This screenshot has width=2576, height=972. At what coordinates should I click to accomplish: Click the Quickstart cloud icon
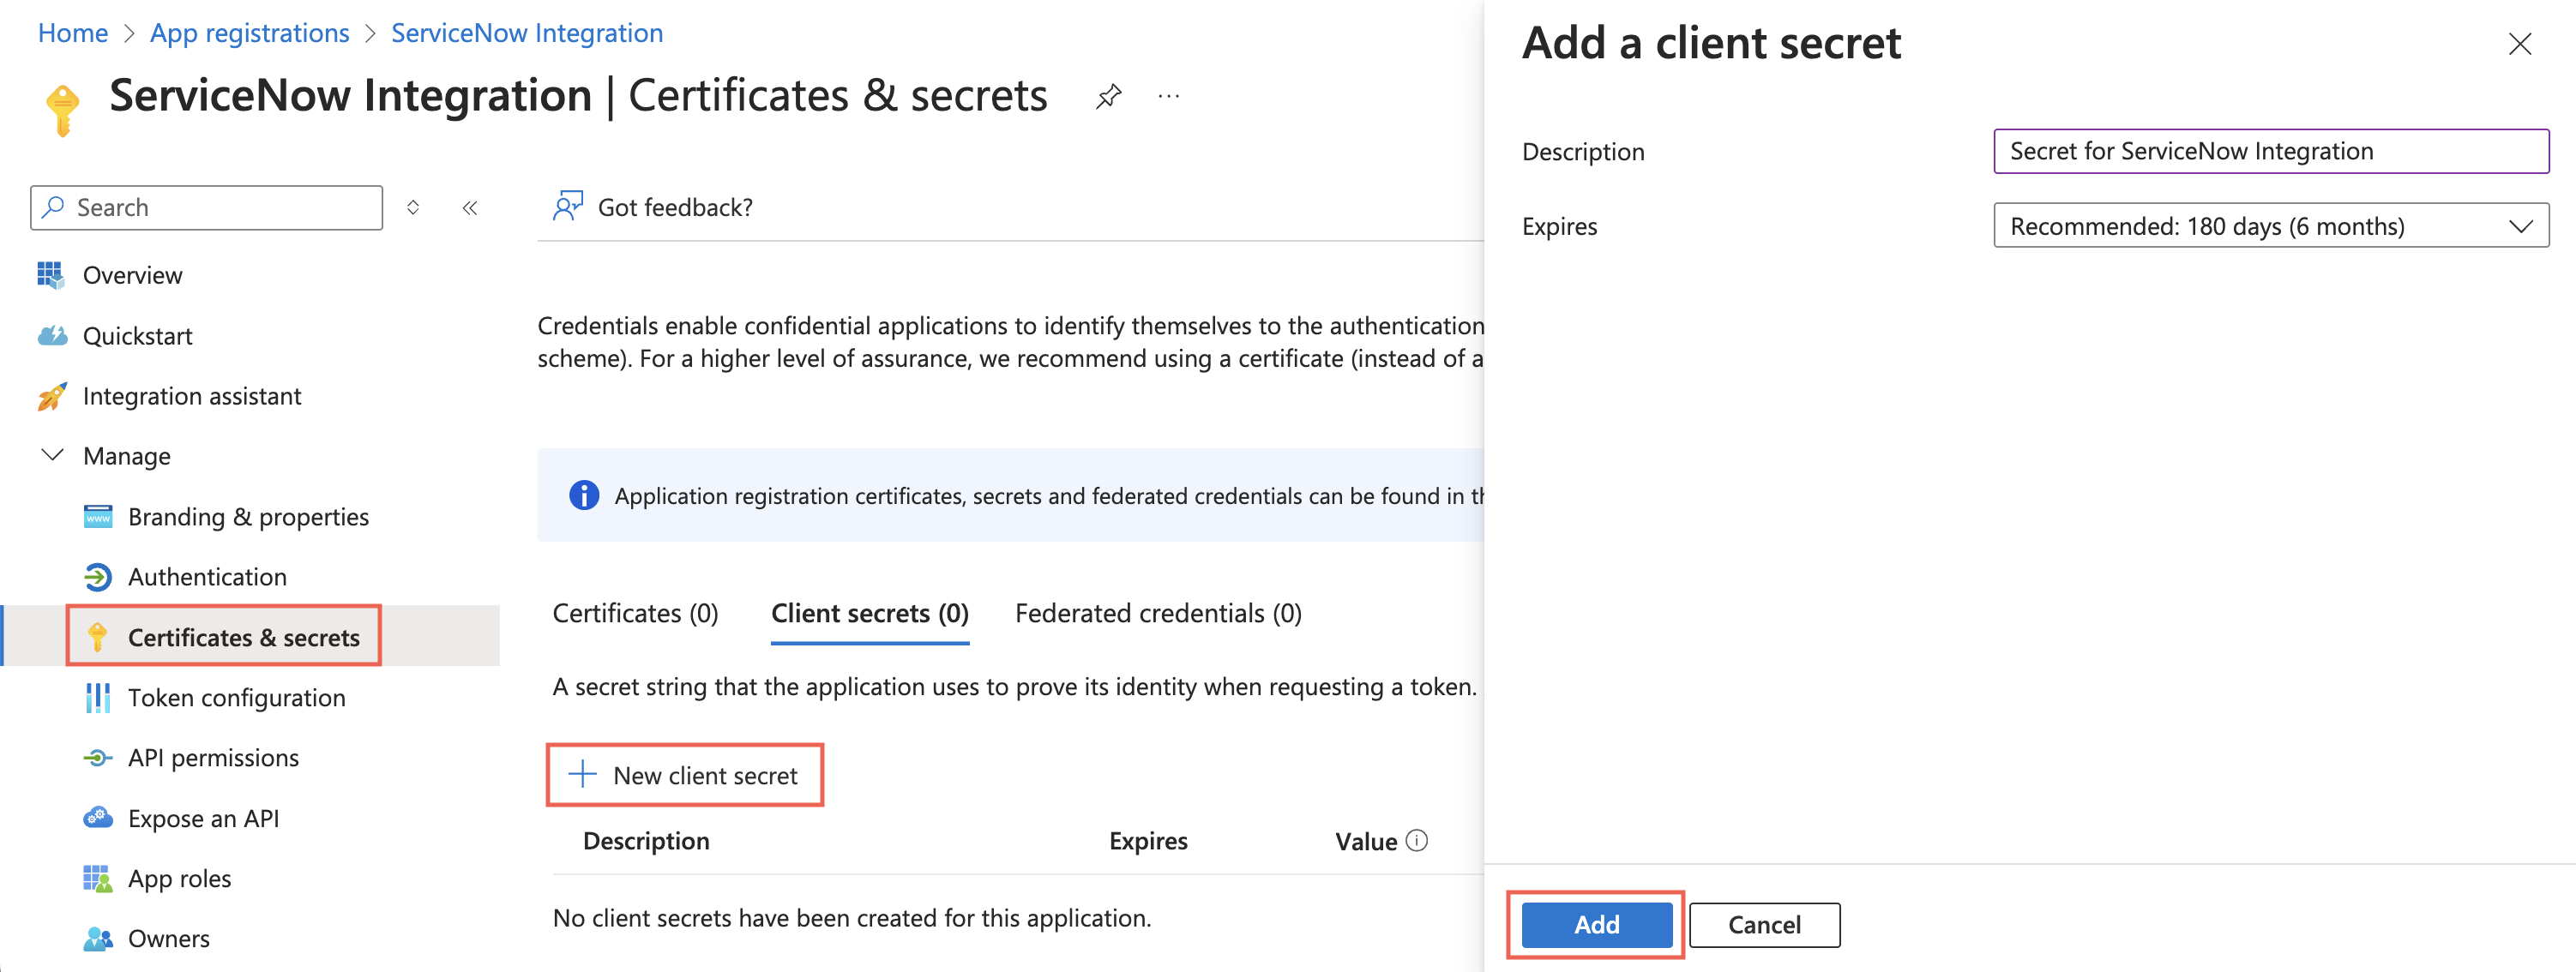52,336
